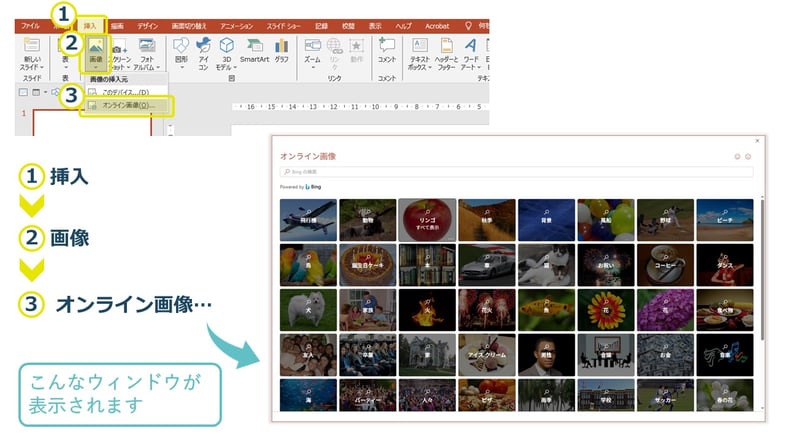The width and height of the screenshot is (785, 441).
Task: Switch to the 画面切り替え (Transitions) tab
Action: pos(189,26)
